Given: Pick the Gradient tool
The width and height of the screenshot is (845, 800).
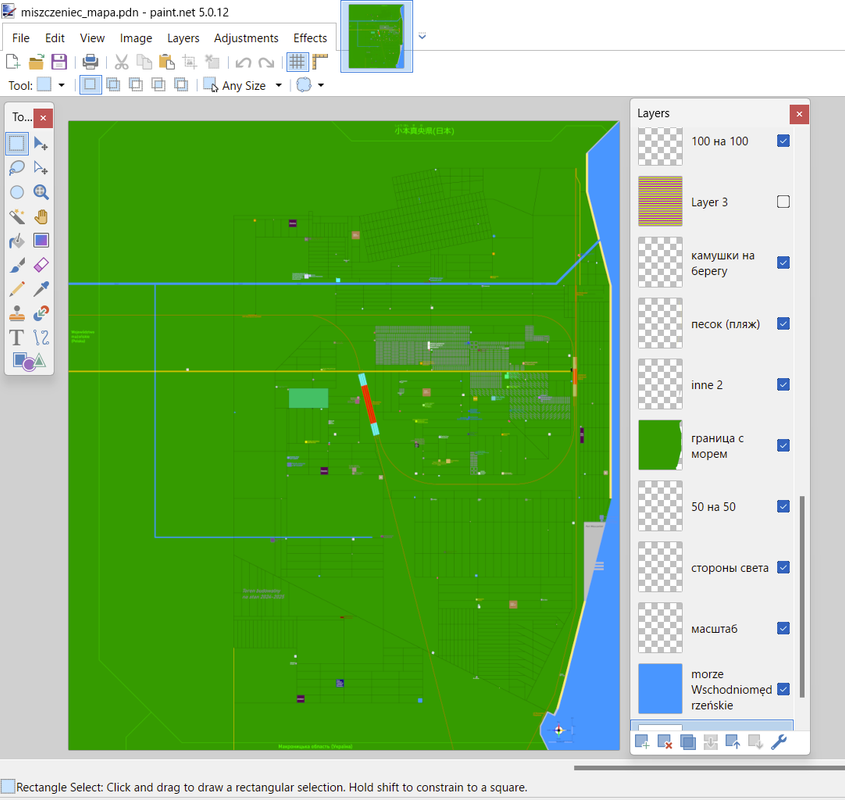Looking at the screenshot, I should [41, 241].
